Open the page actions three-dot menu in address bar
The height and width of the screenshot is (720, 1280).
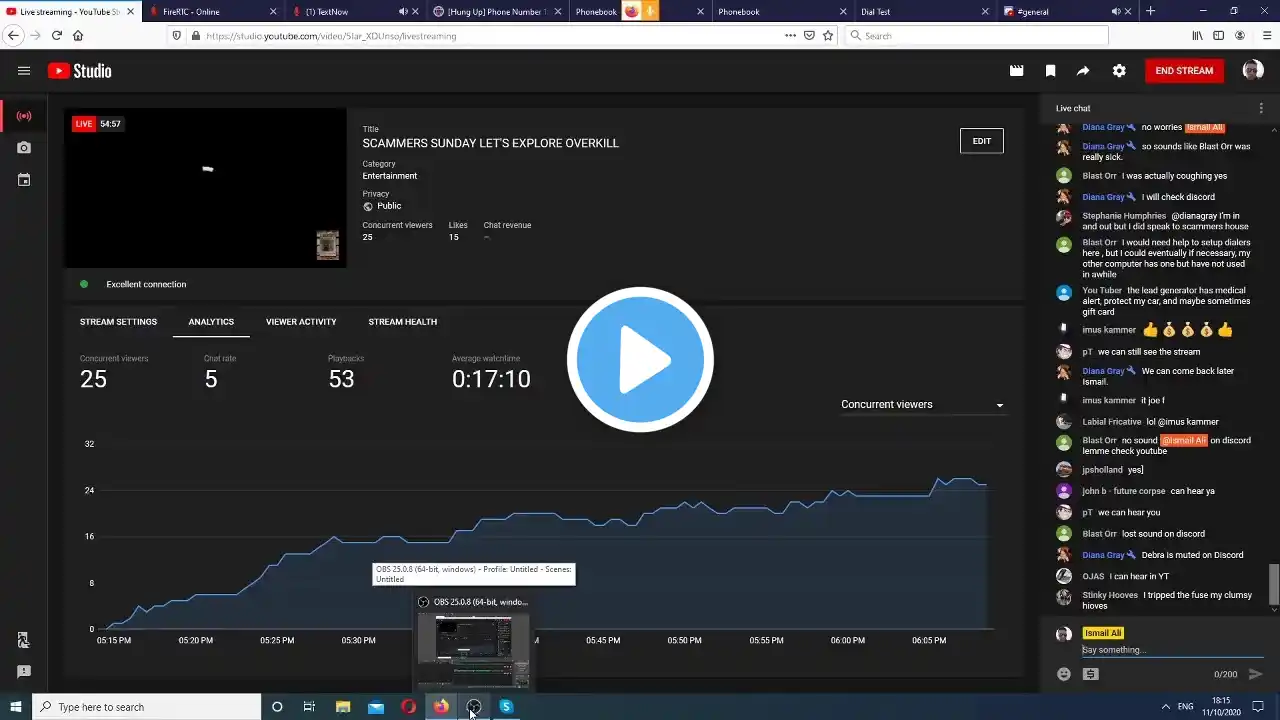(x=790, y=35)
